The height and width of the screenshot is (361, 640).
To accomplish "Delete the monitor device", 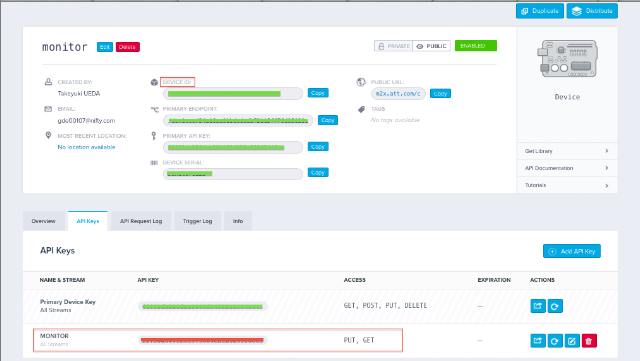I will click(127, 47).
